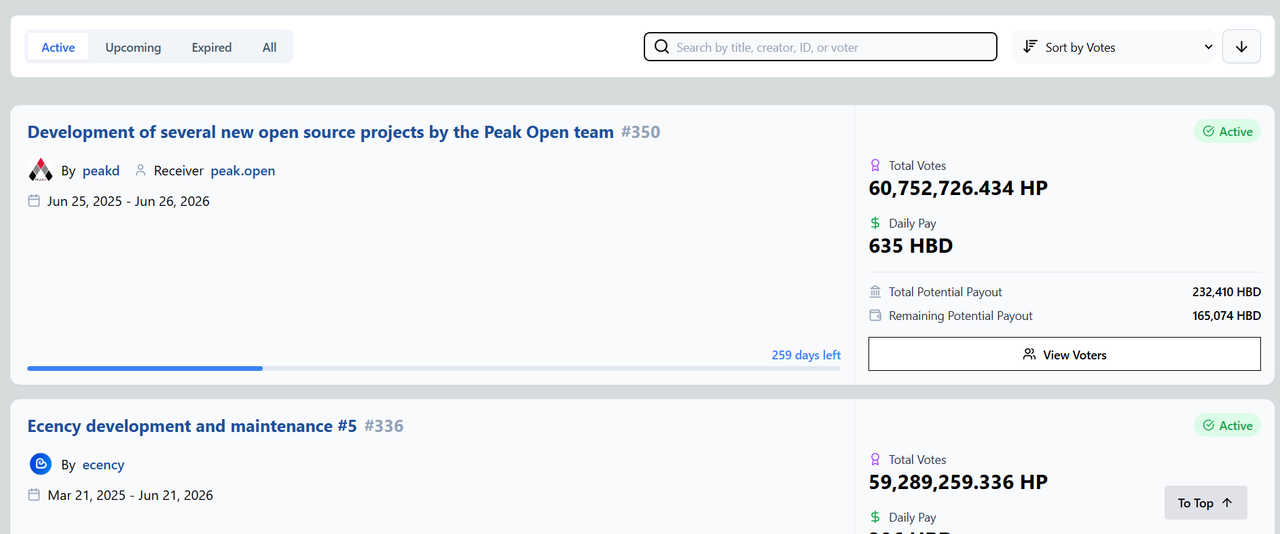Click Active badge on proposal #336
This screenshot has height=534, width=1280.
1227,426
